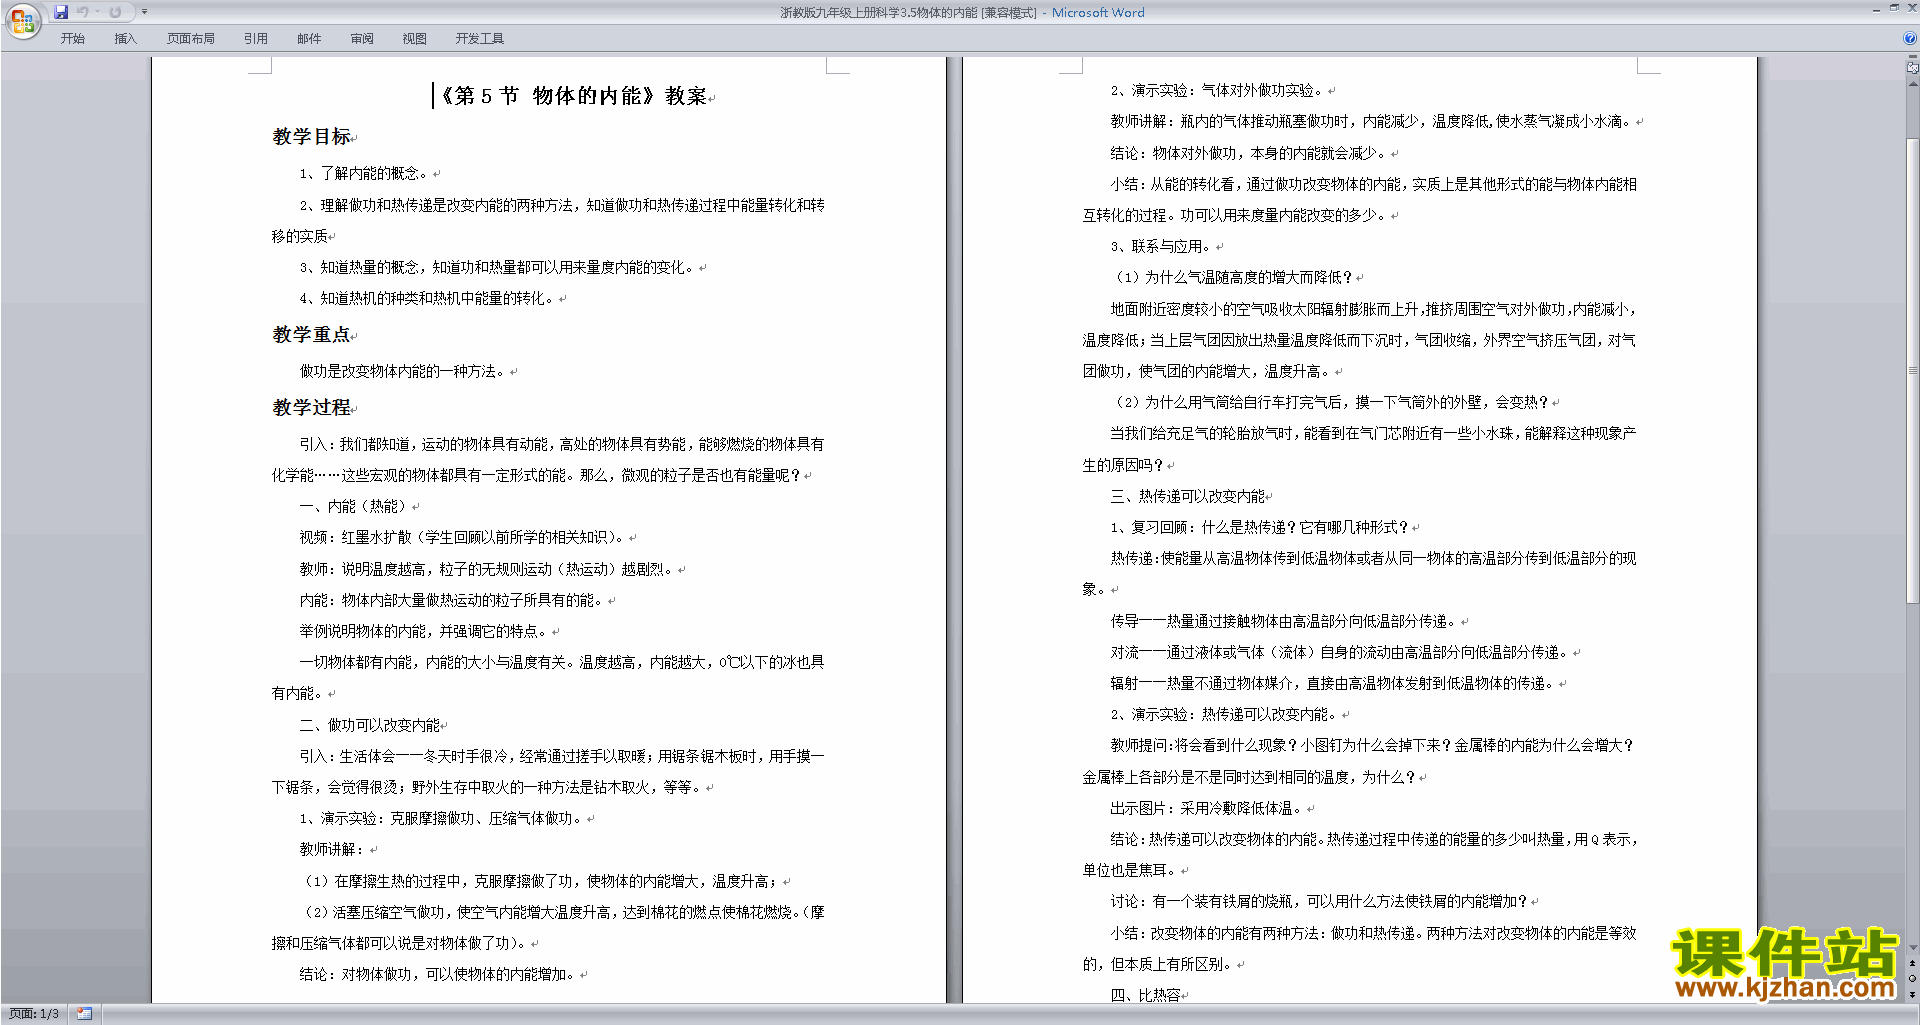Switch to the 视图 tab
This screenshot has height=1025, width=1920.
click(414, 39)
